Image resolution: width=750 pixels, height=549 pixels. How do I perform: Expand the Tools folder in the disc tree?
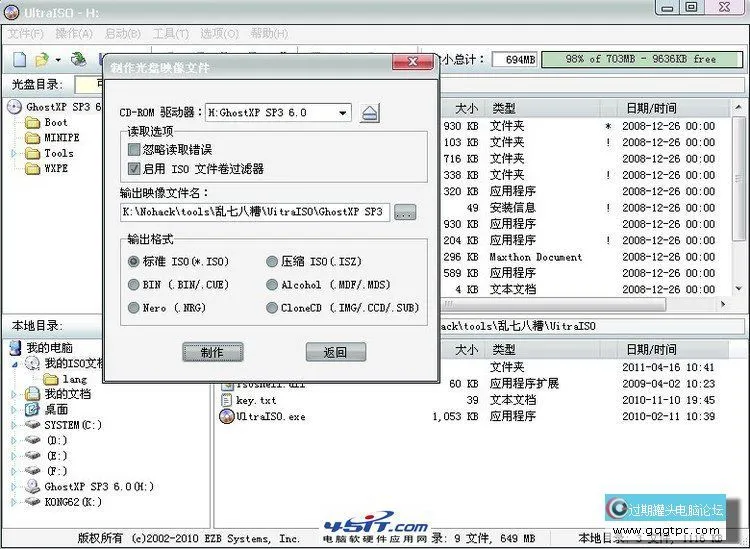pos(14,154)
